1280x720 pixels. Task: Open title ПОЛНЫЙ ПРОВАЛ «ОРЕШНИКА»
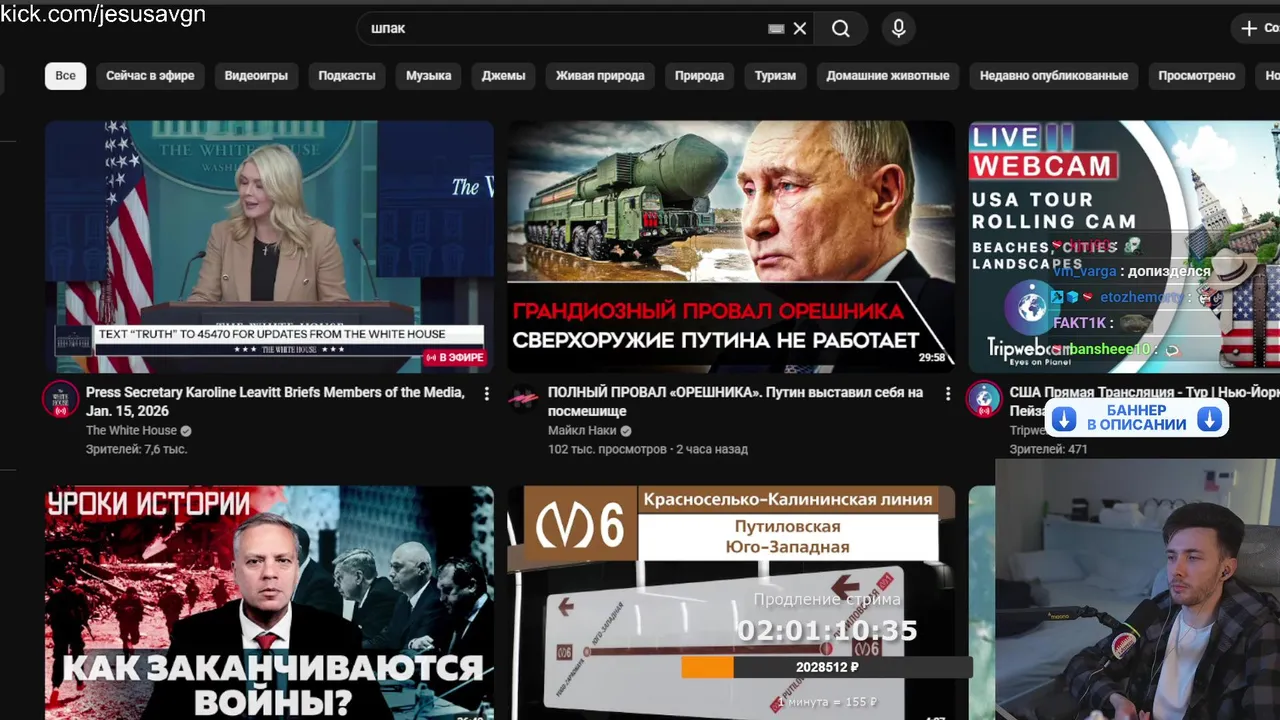(735, 402)
